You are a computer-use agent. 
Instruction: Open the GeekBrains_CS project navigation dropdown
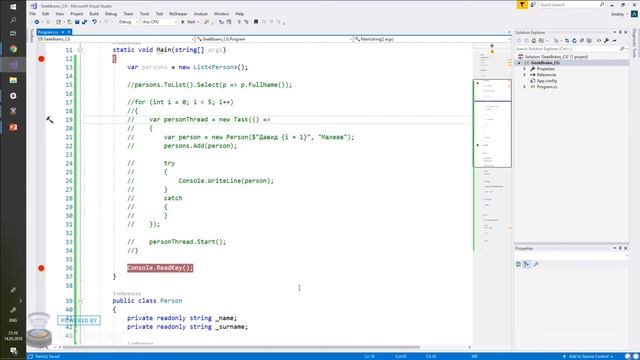115,39
